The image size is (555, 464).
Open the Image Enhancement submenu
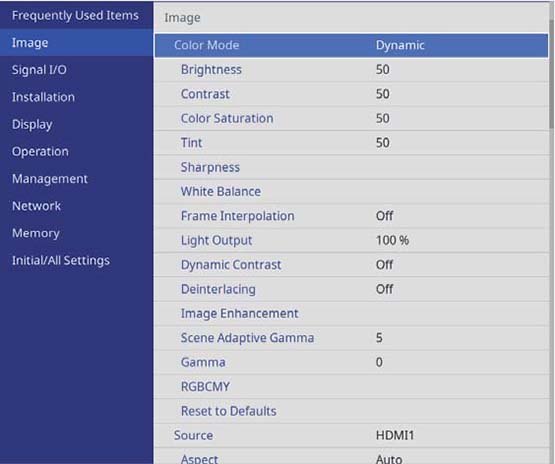tap(351, 314)
